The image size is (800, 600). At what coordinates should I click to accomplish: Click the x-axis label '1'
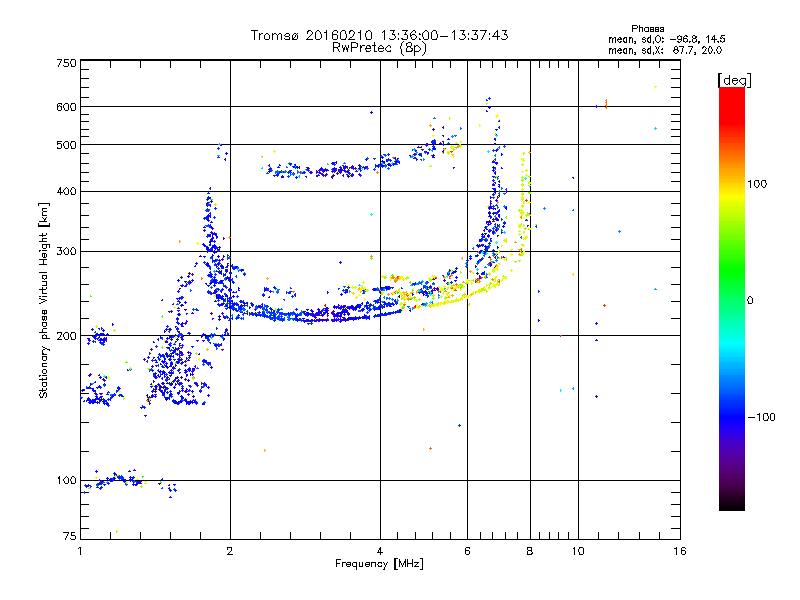click(x=80, y=551)
